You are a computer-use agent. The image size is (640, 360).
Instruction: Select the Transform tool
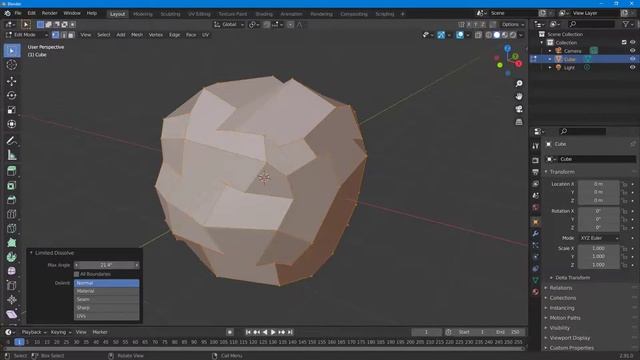coord(12,124)
